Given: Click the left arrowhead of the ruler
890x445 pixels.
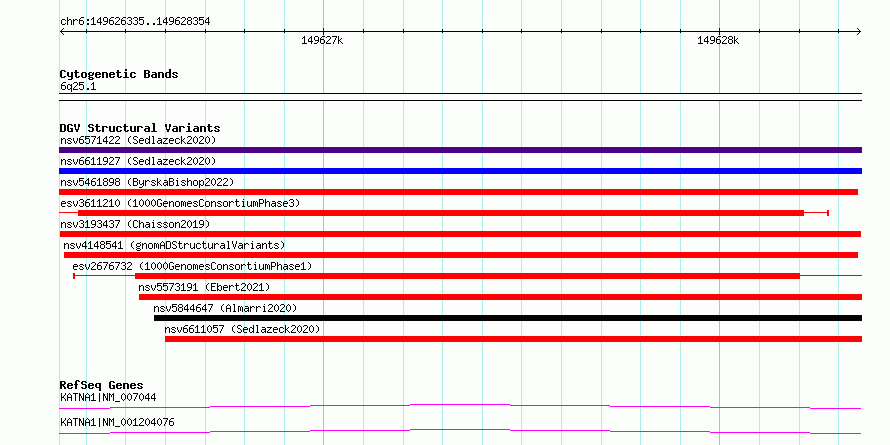Looking at the screenshot, I should coord(62,32).
